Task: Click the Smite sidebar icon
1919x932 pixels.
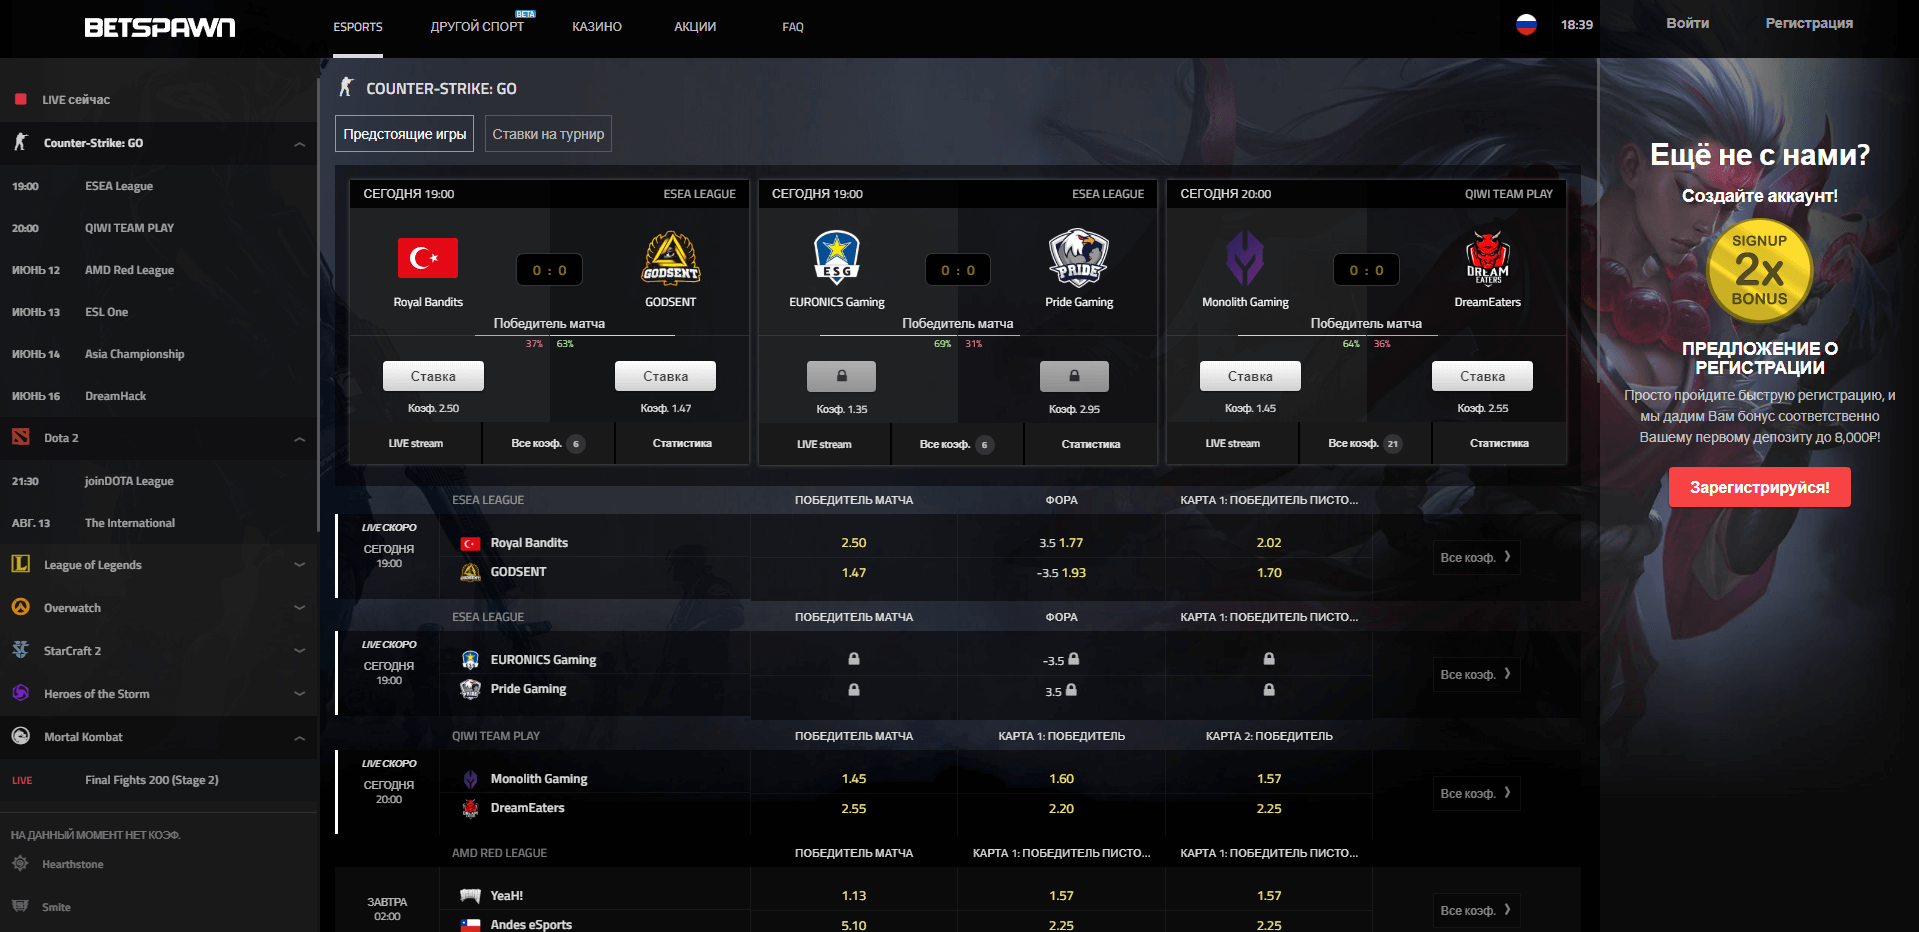Action: tap(20, 906)
